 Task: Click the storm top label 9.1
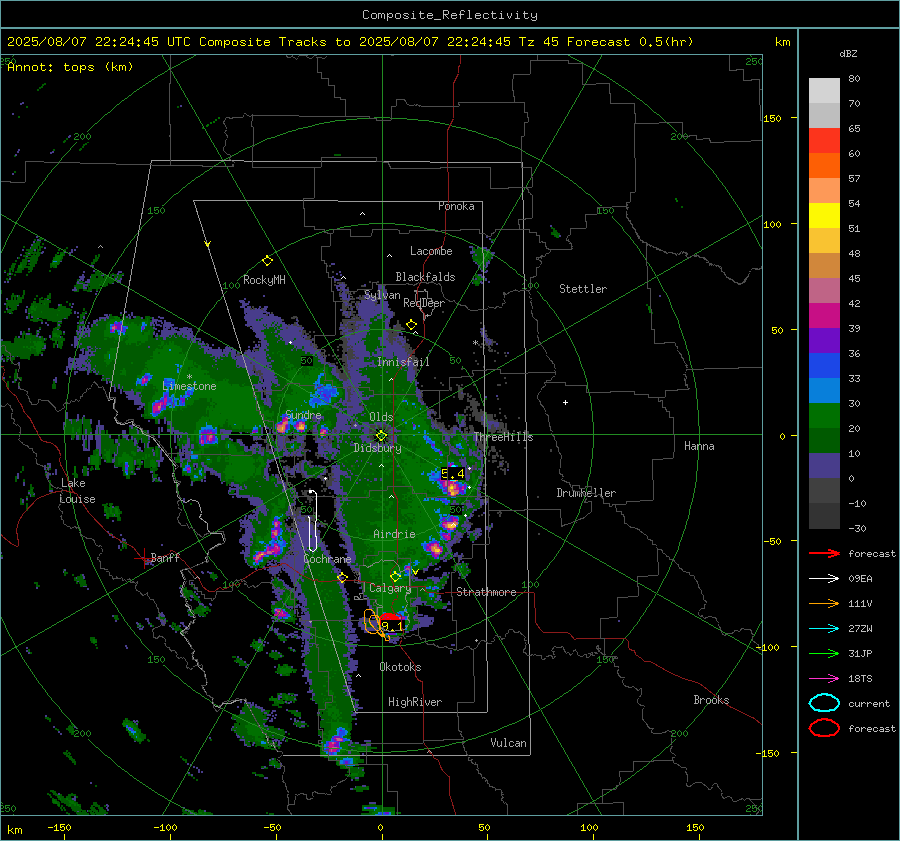[393, 626]
